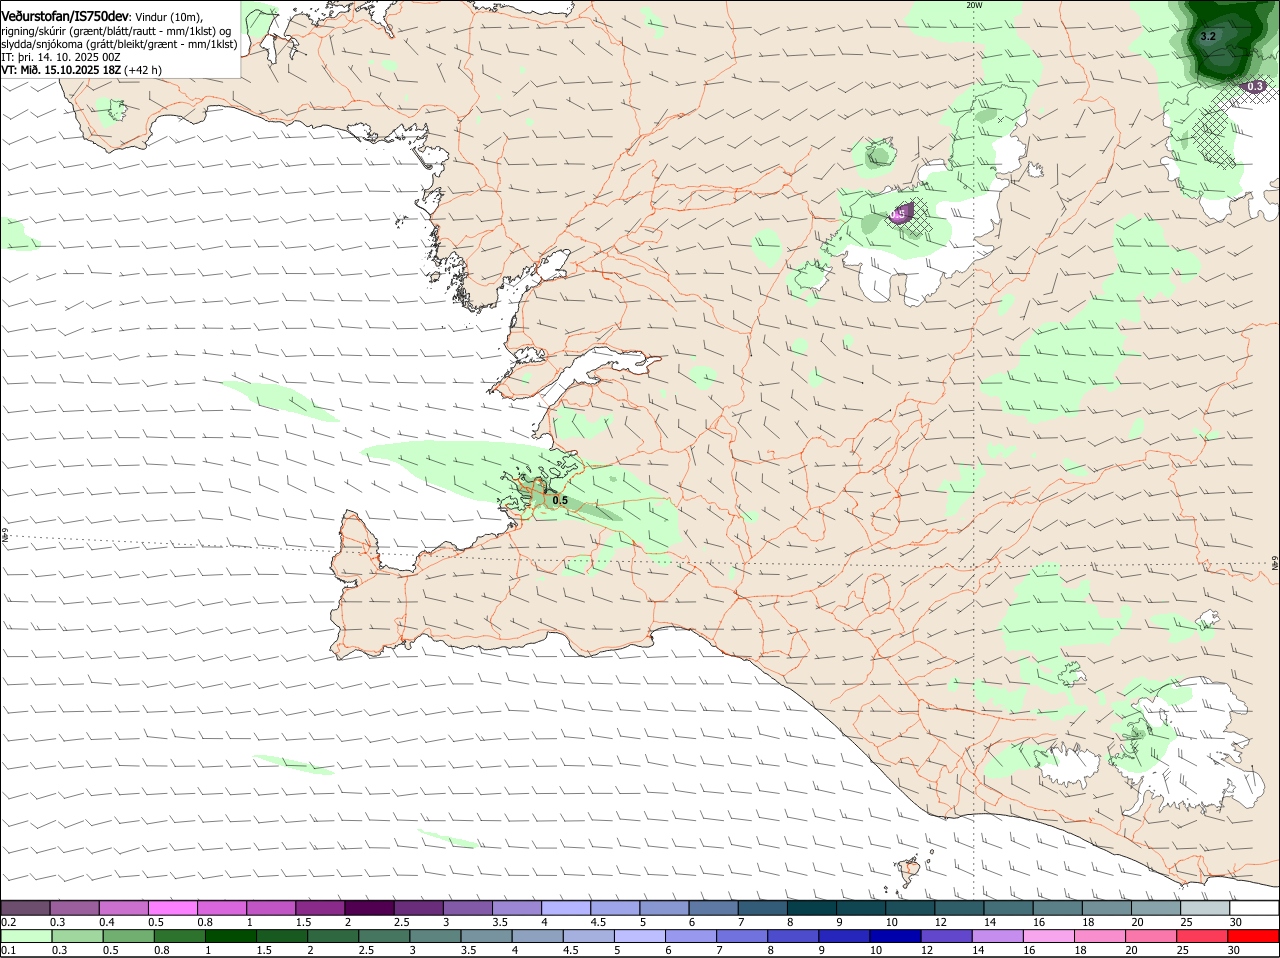Select the lower legend swatch between 25 and 30

[x=1204, y=936]
